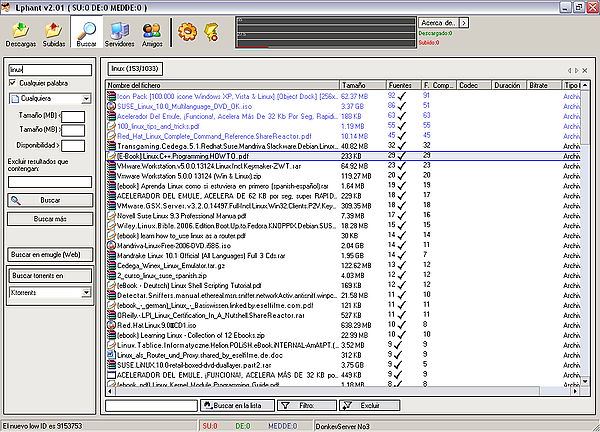Viewport: 600px width, 432px height.
Task: Click the funnel icon on Filtro button
Action: click(285, 406)
